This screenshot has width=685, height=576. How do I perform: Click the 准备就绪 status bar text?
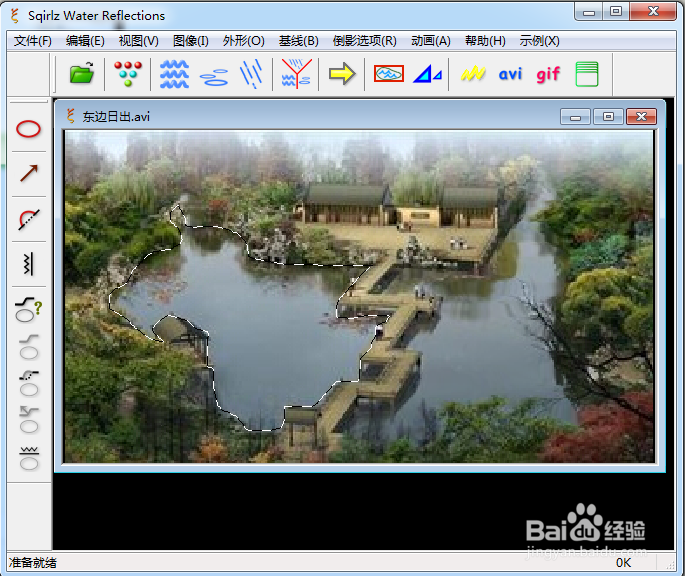tap(33, 563)
